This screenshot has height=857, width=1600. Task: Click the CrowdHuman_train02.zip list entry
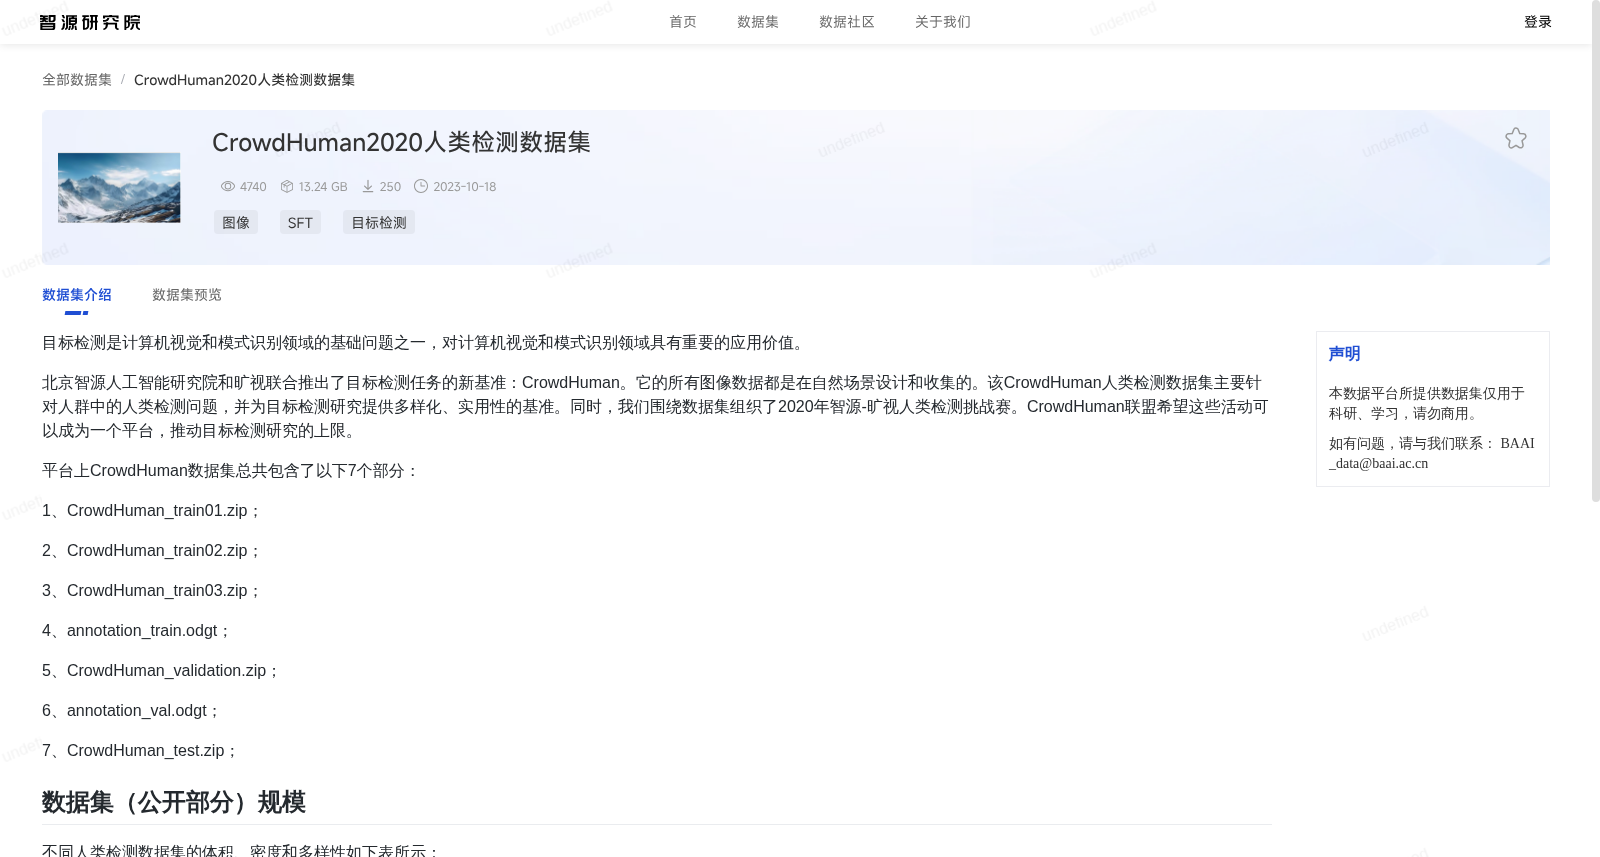(152, 551)
